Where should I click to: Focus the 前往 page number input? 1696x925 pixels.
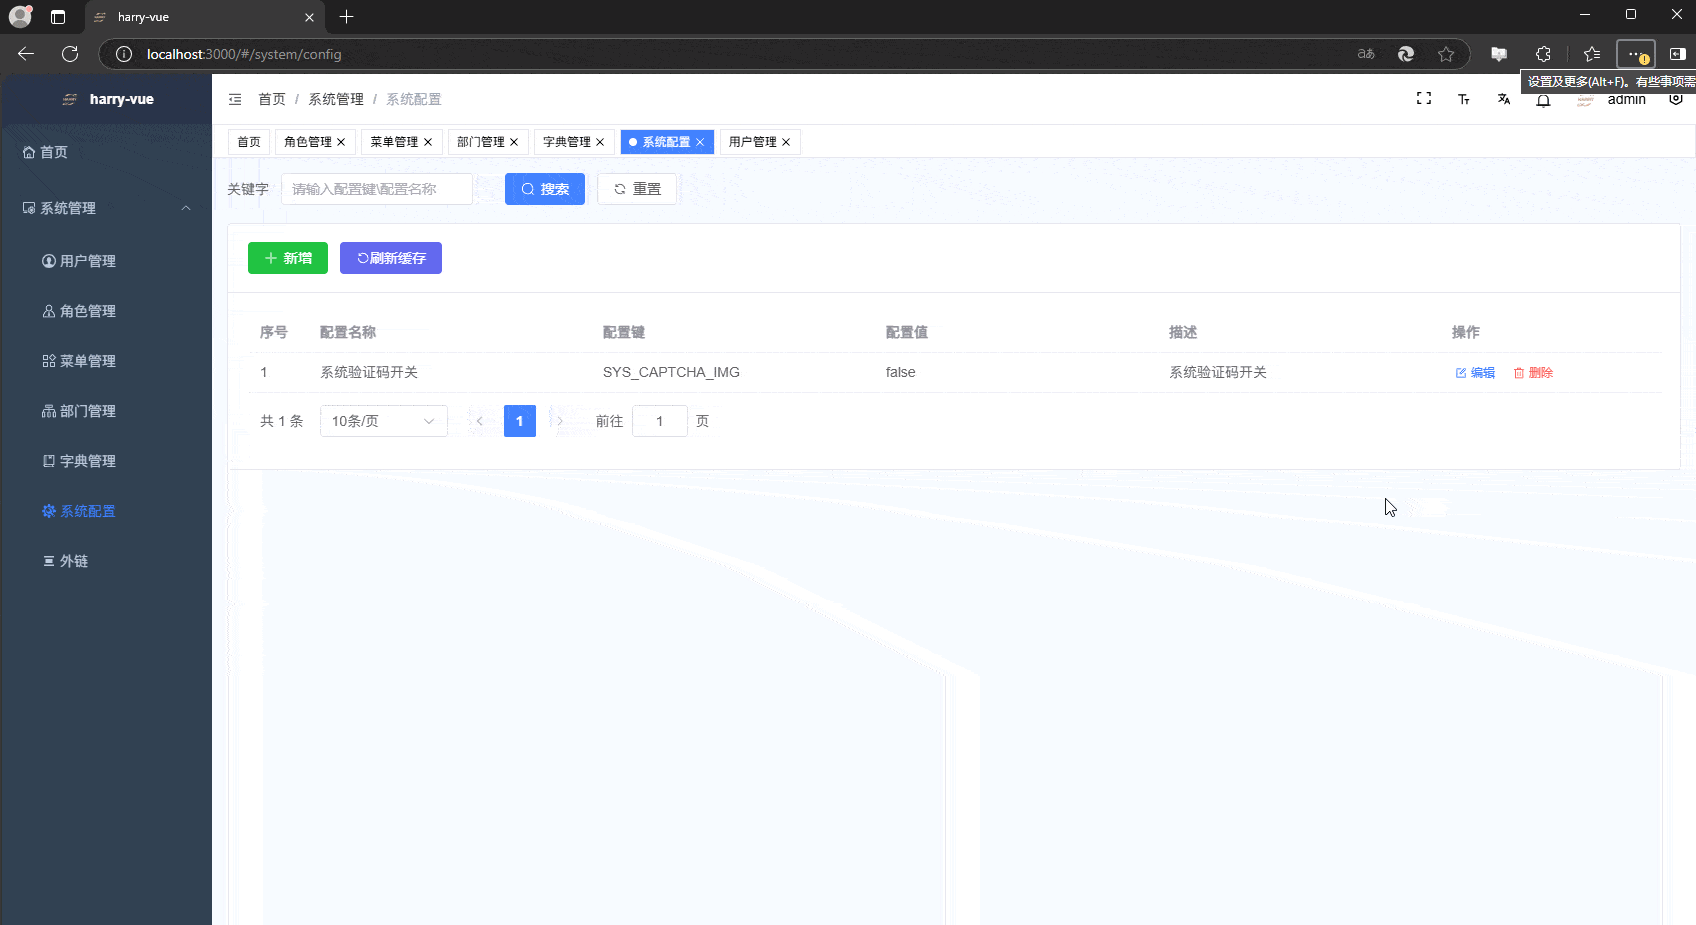pos(660,421)
